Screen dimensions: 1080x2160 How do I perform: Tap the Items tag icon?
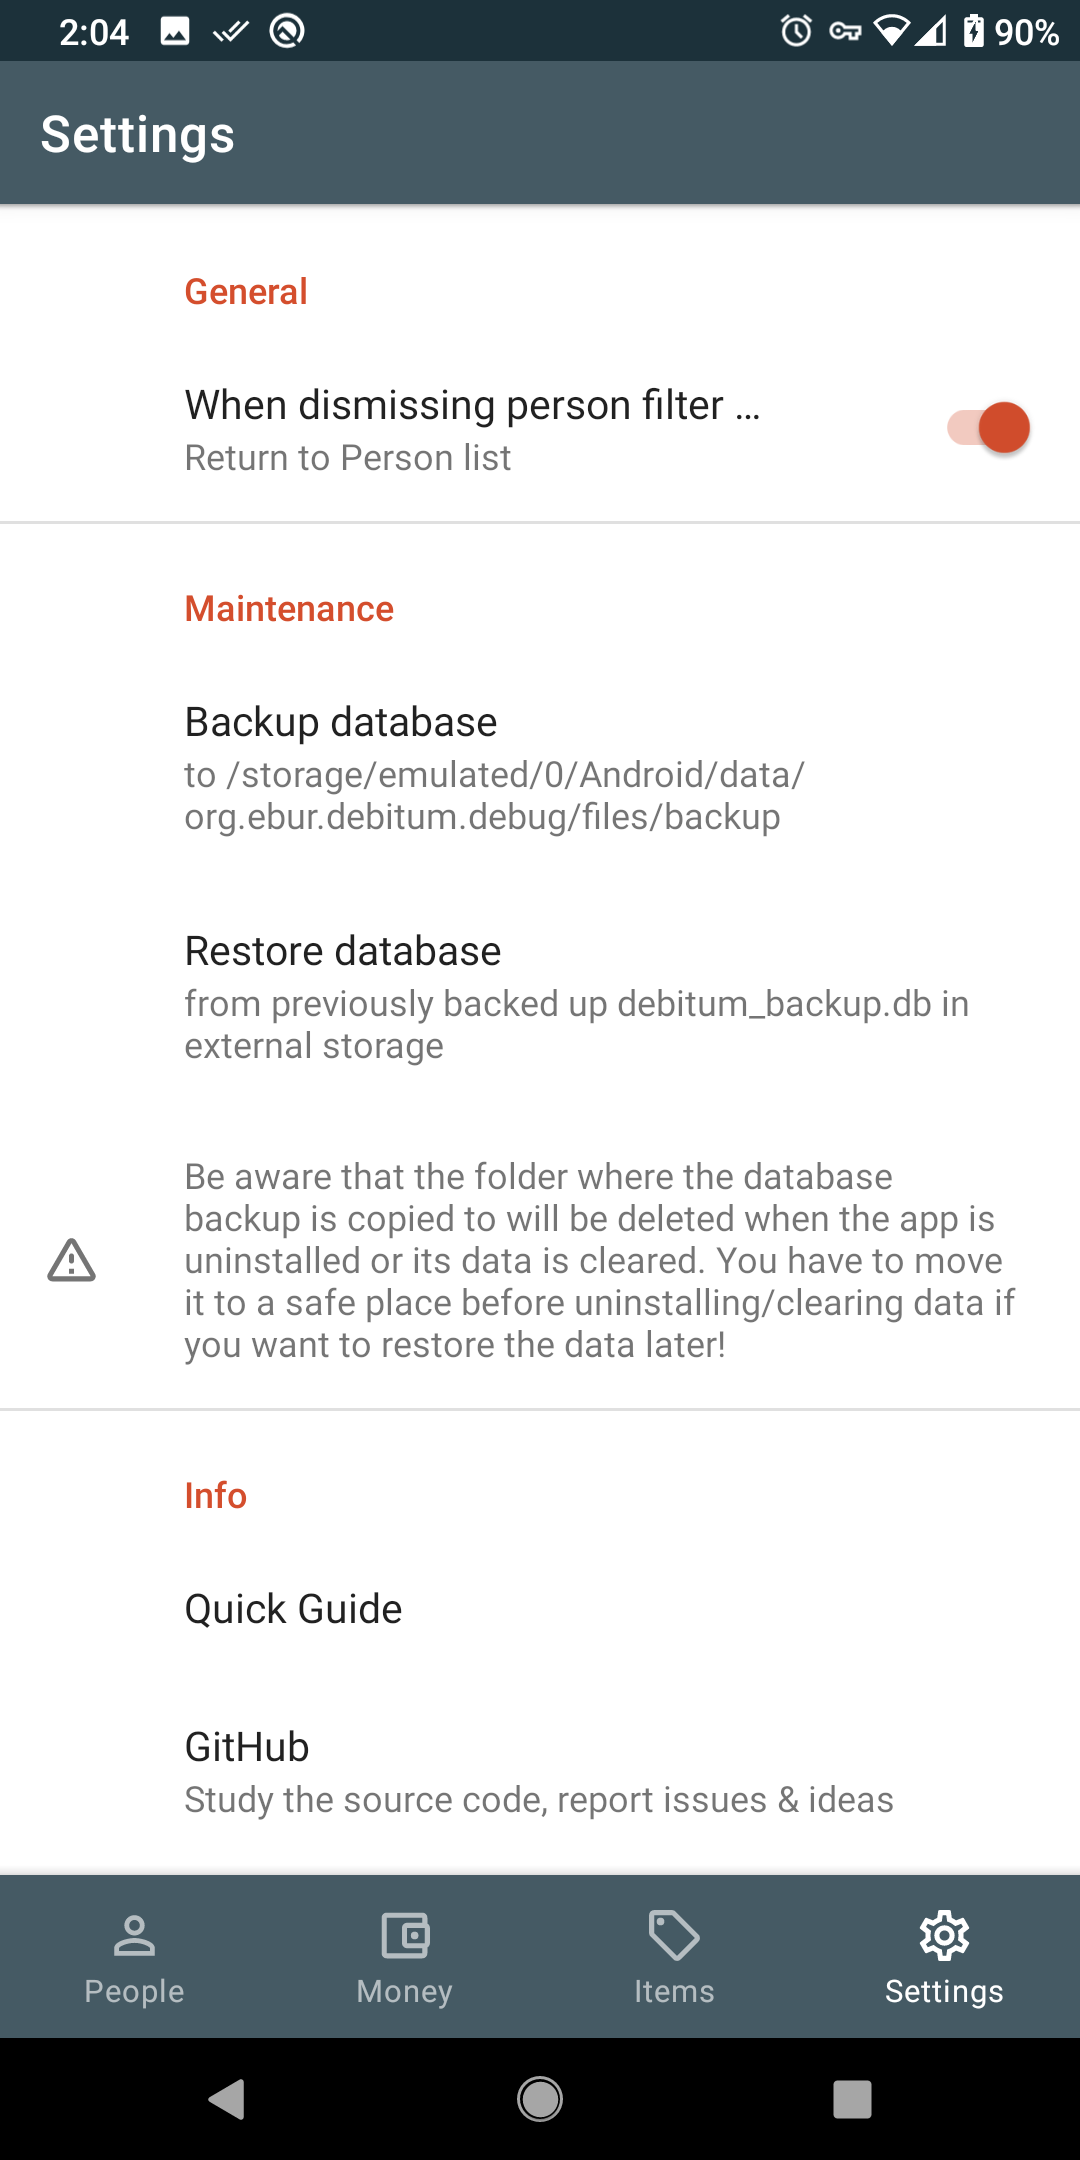pos(674,1935)
